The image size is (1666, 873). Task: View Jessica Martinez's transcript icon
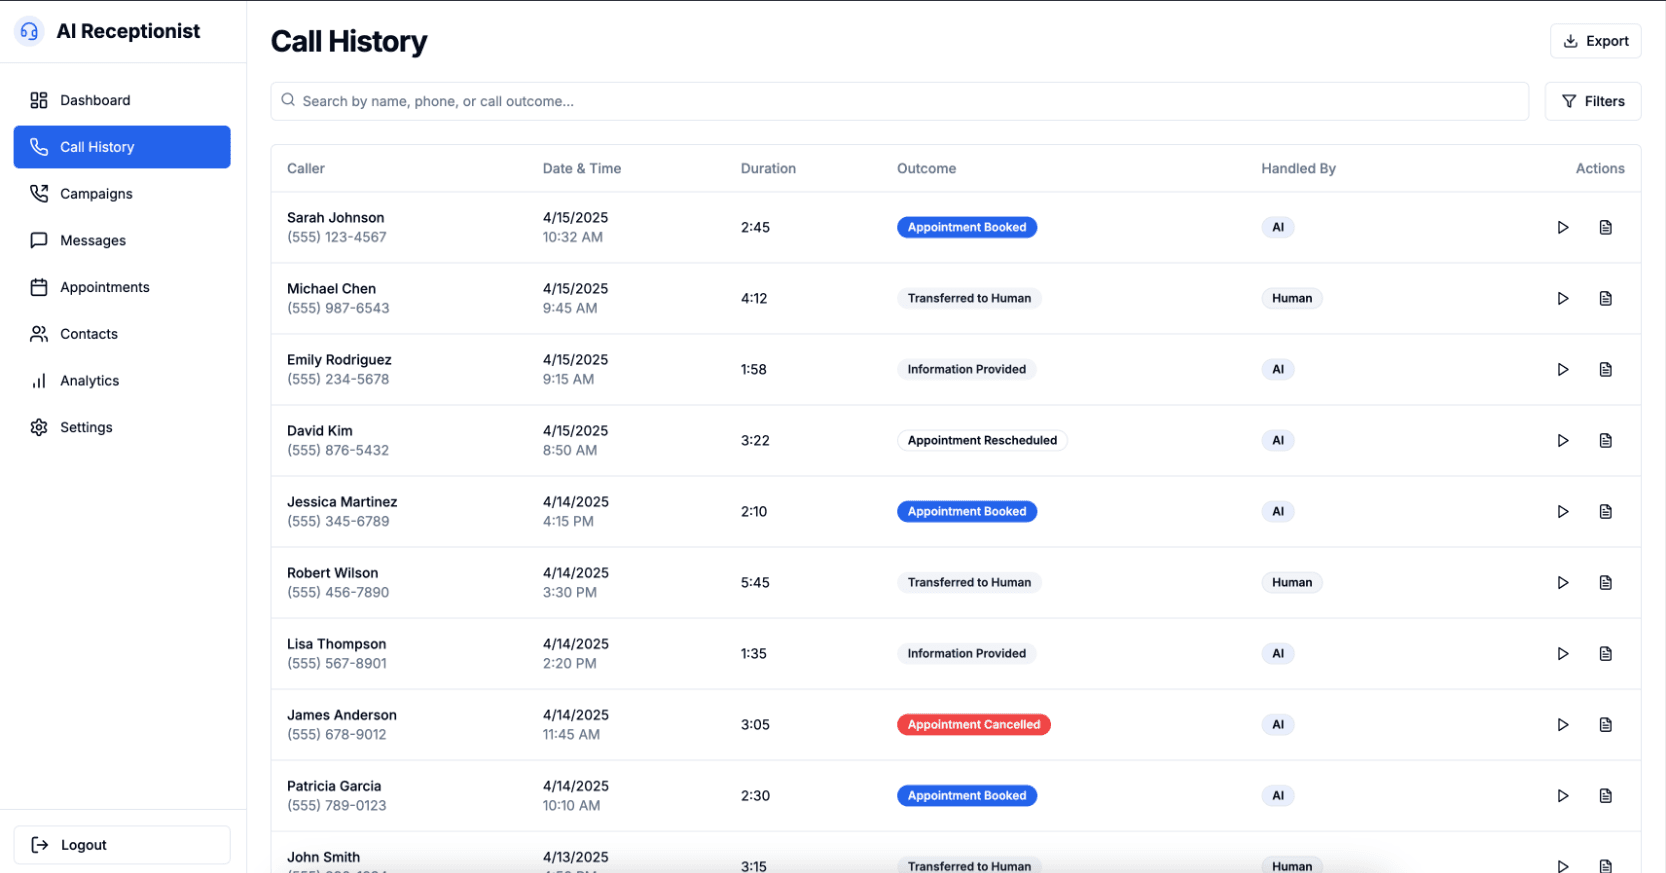[x=1605, y=512]
